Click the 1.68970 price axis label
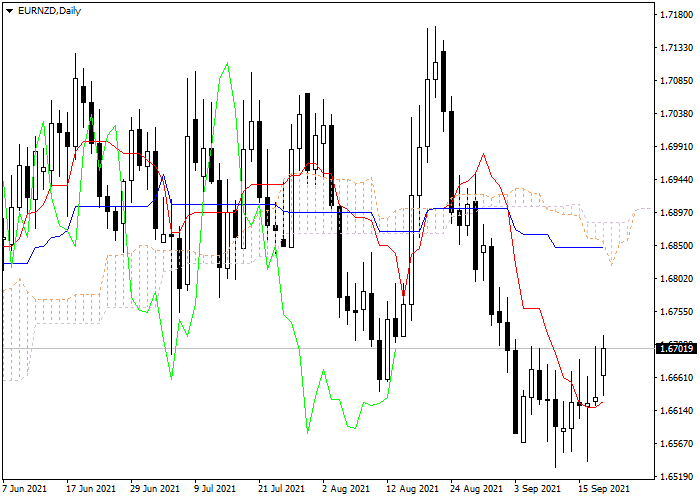 pos(676,212)
